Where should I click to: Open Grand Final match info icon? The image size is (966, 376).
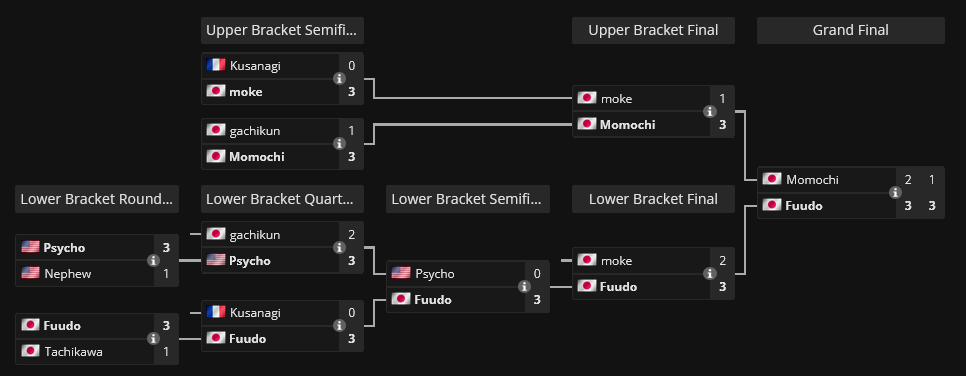click(895, 192)
